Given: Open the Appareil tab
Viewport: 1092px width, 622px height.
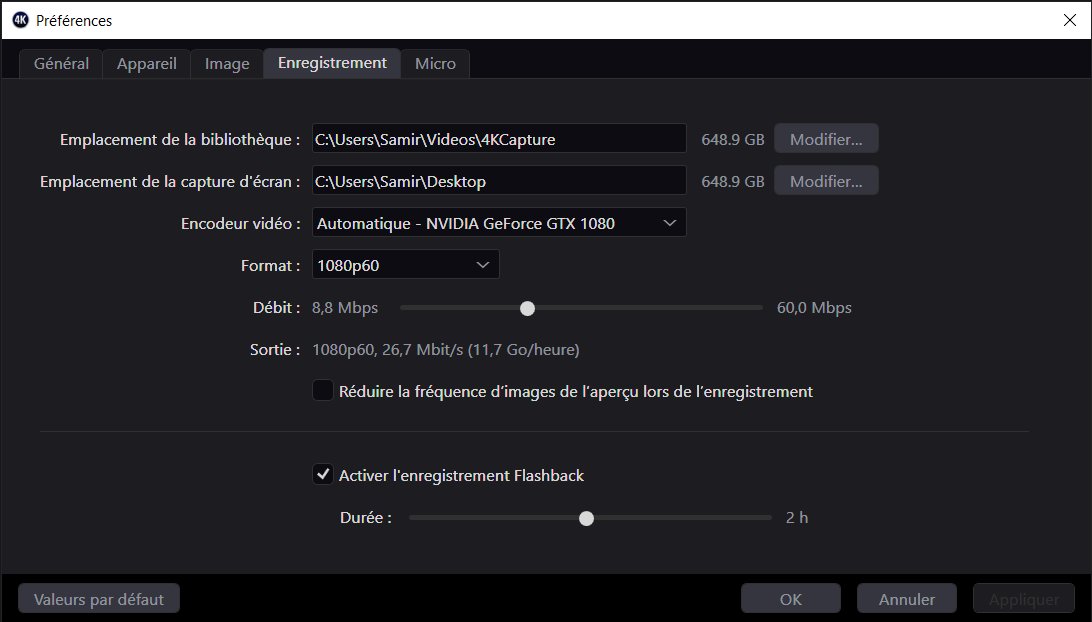Looking at the screenshot, I should pyautogui.click(x=146, y=64).
